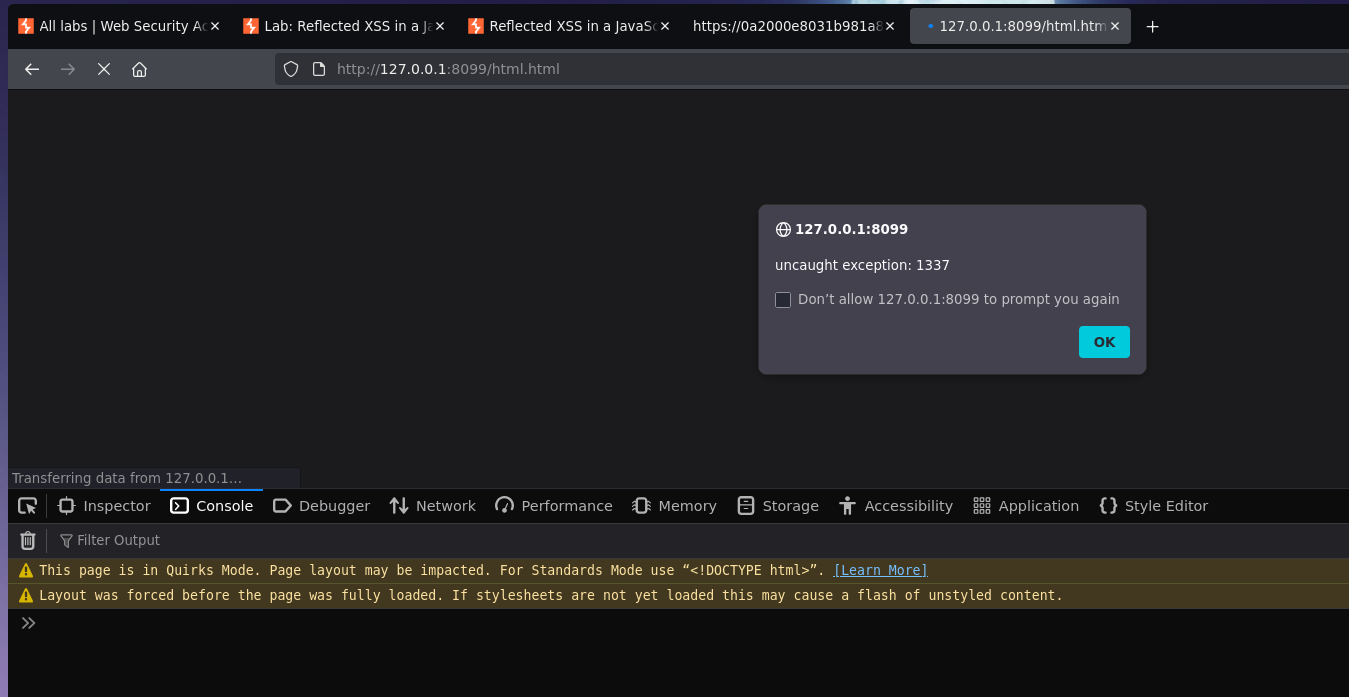Tick Don't allow 127.0.0.1:8099 to prompt again
The image size is (1349, 697).
783,300
